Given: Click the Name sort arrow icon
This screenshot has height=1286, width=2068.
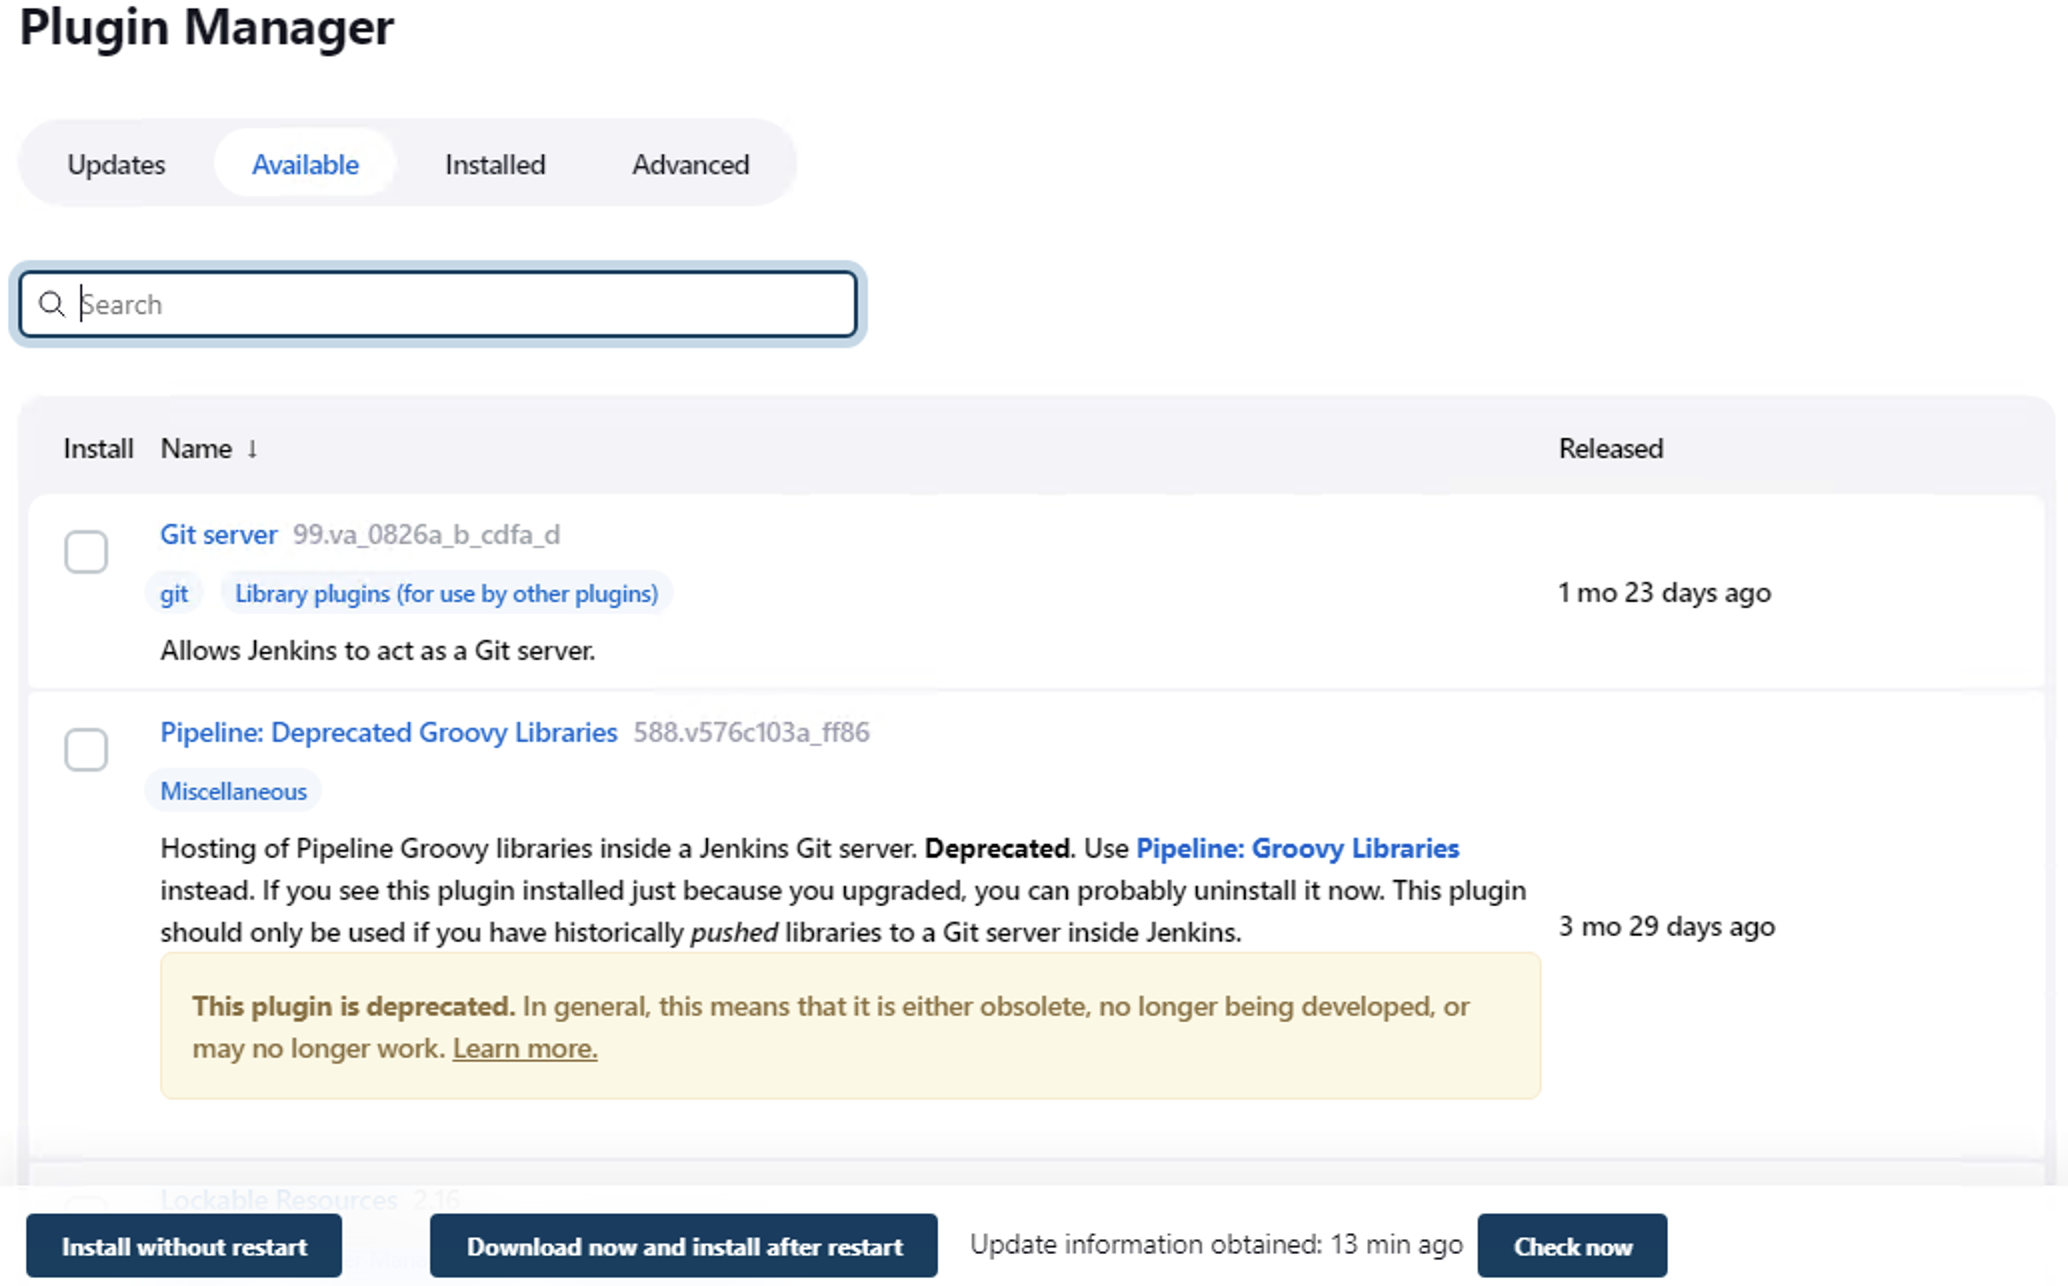Looking at the screenshot, I should (252, 449).
